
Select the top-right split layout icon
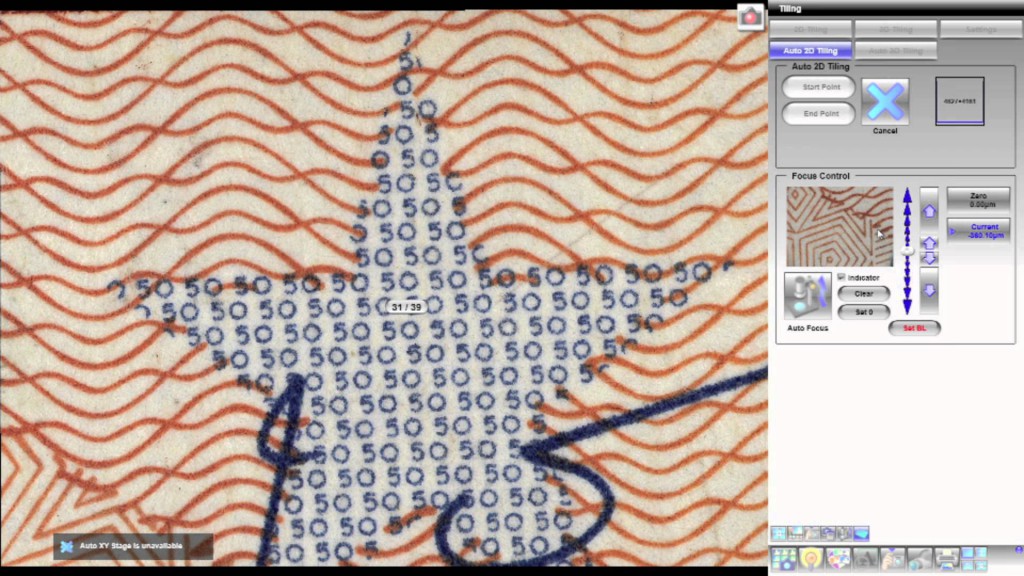tap(980, 553)
